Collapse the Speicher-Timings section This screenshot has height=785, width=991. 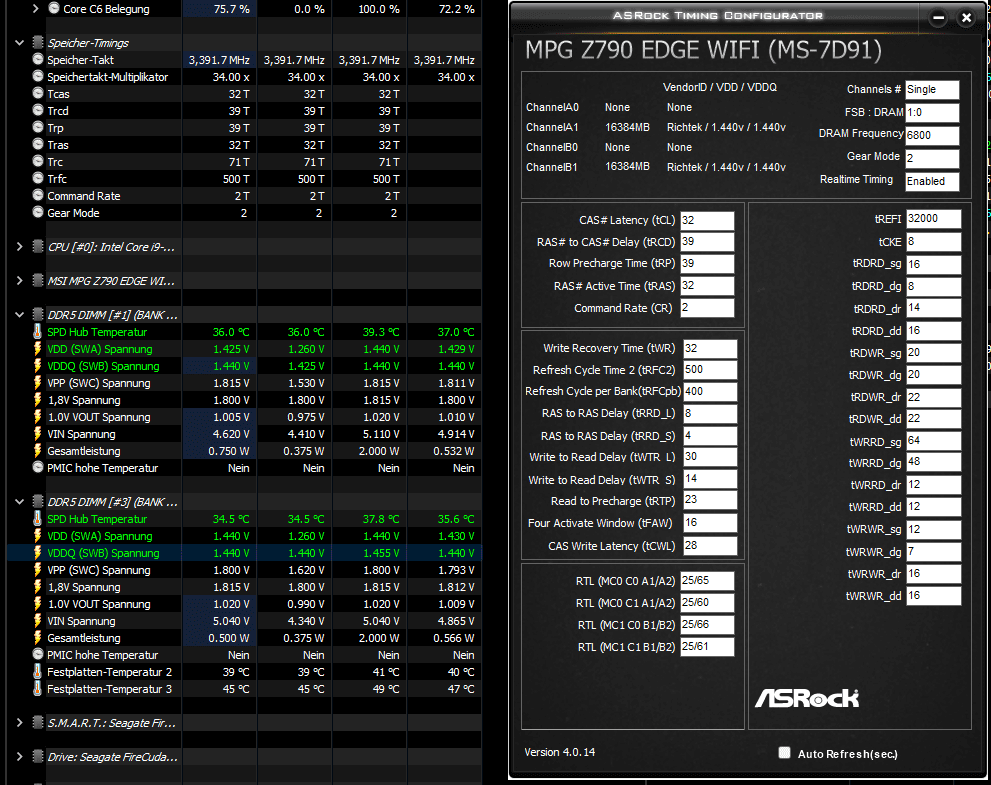click(20, 43)
